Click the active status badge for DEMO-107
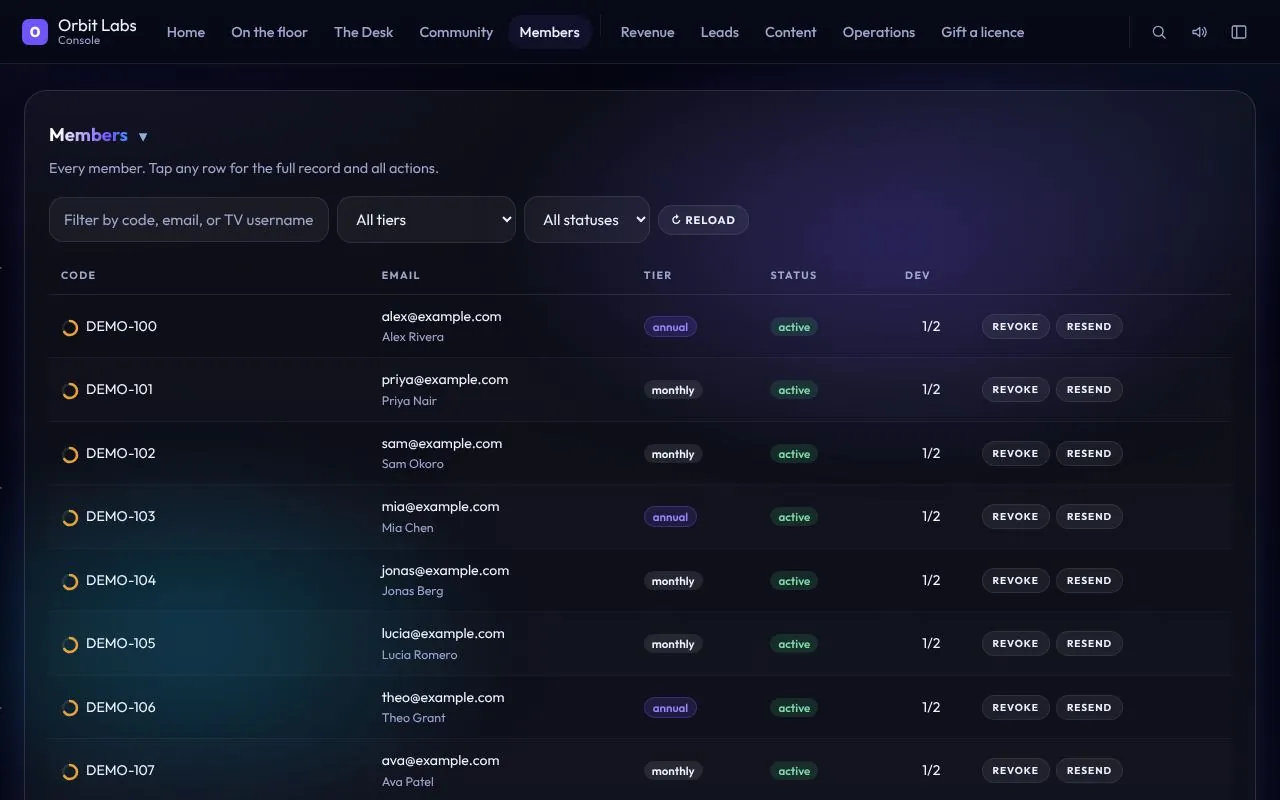Screen dimensions: 1280x800 click(x=794, y=771)
